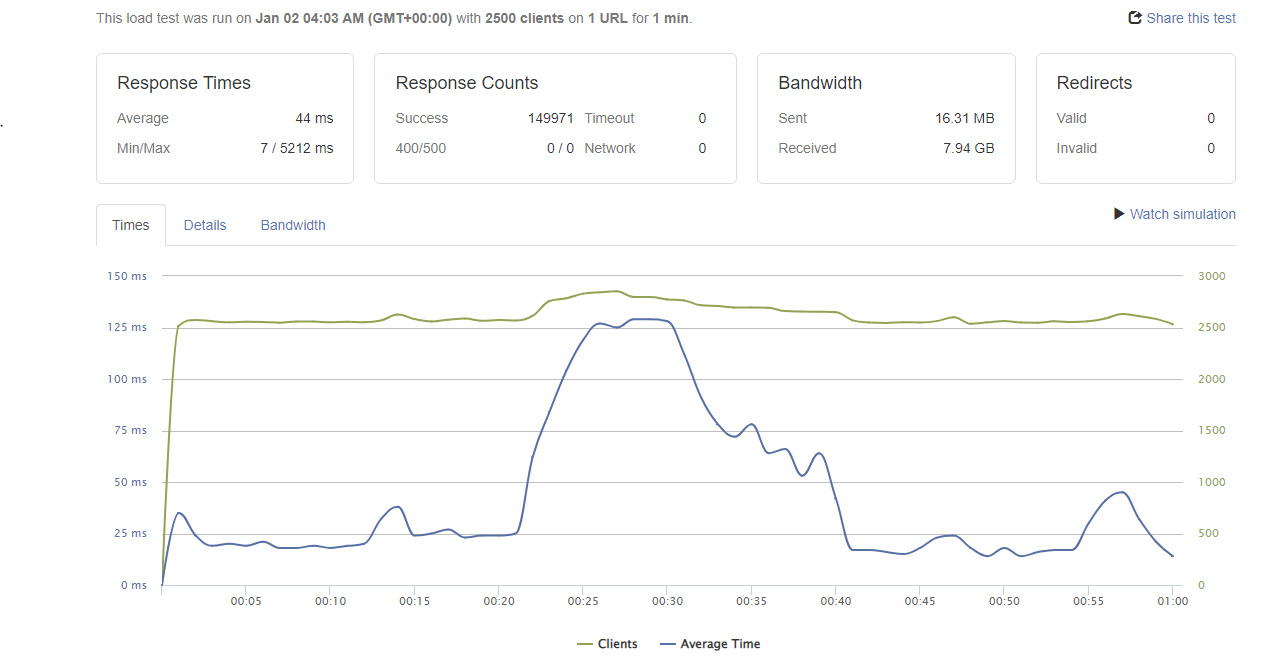Viewport: 1279px width, 664px height.
Task: Click the 3000 right axis label
Action: pos(1211,276)
